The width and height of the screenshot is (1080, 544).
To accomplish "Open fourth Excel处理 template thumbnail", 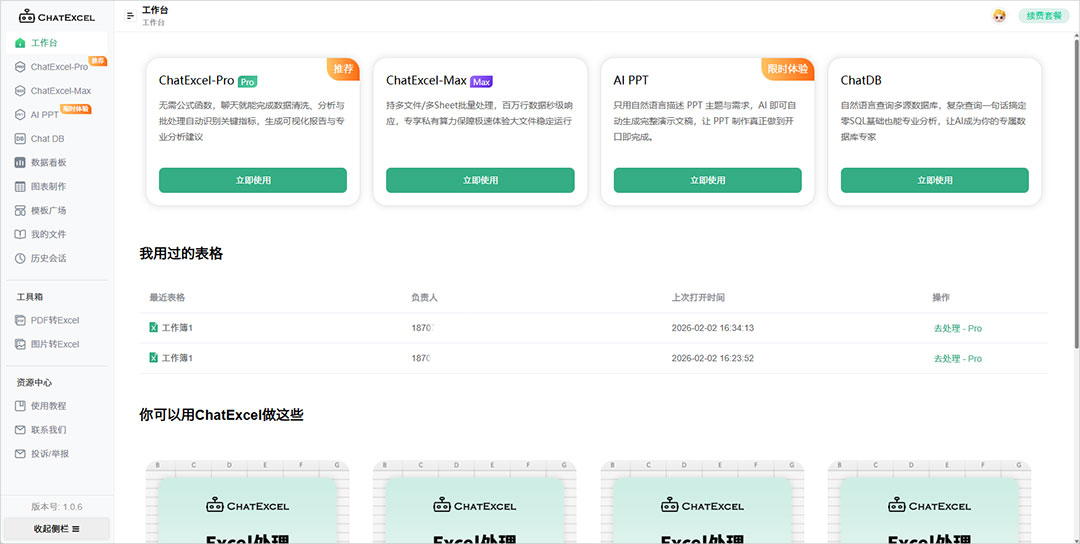I will tap(929, 502).
